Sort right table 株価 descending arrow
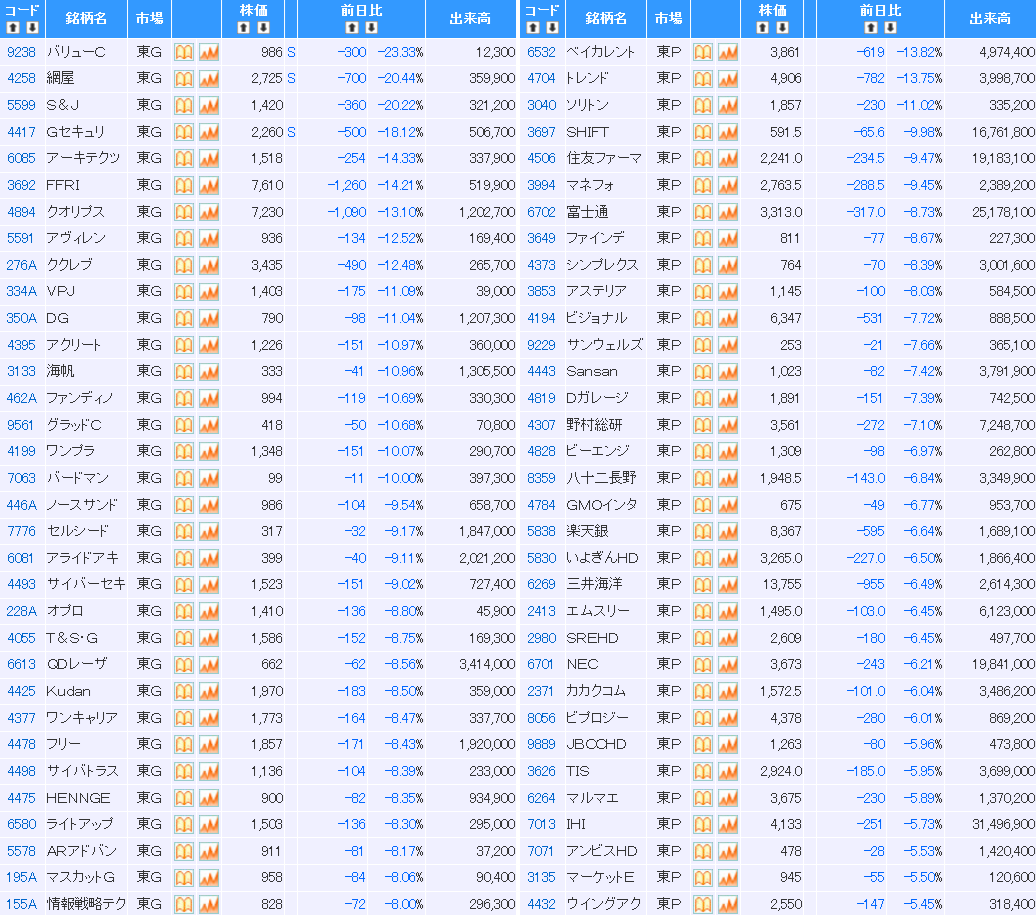The width and height of the screenshot is (1036, 915). pos(782,28)
